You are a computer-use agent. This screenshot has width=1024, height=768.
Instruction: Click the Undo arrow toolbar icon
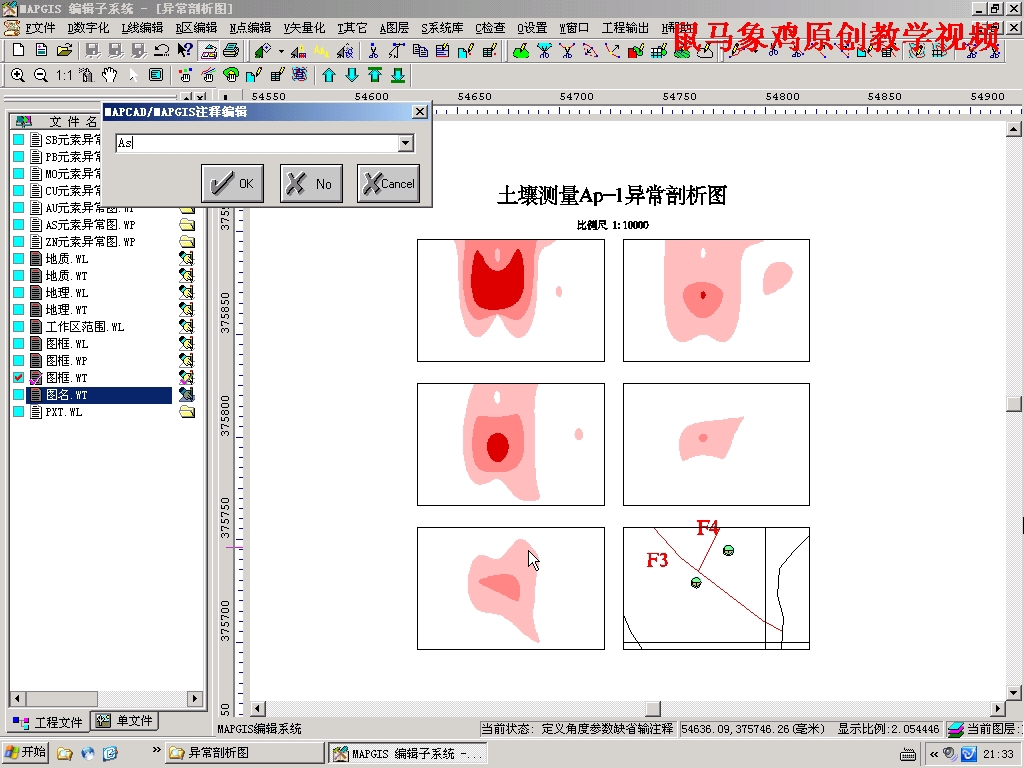click(161, 50)
